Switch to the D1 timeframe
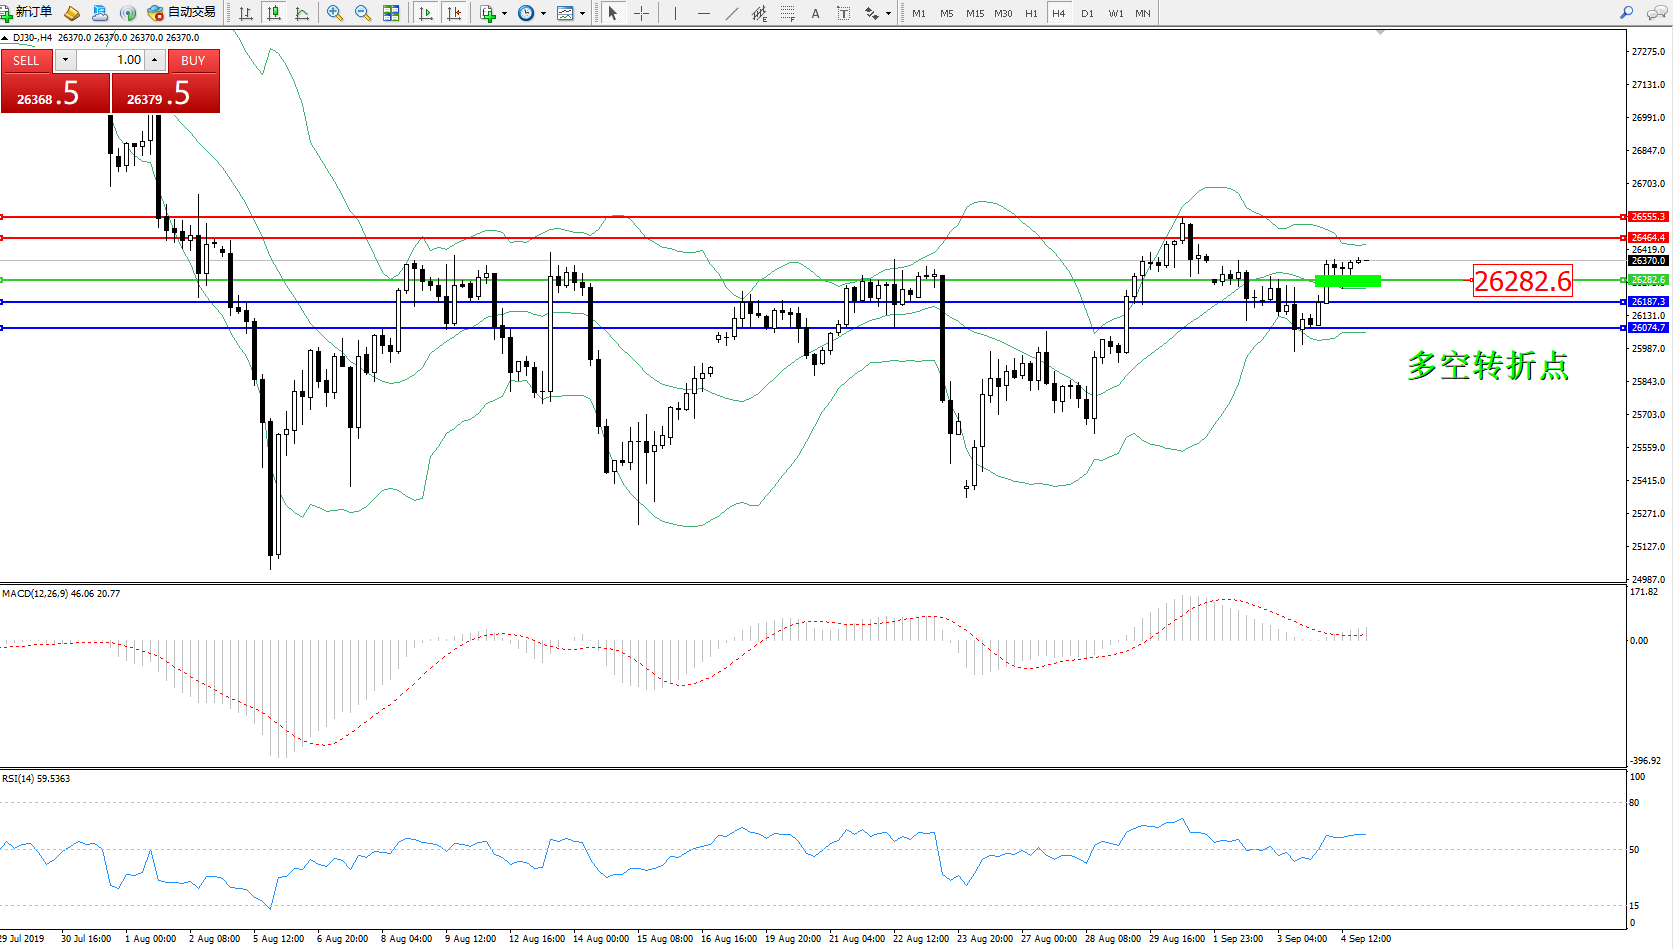 [1087, 13]
